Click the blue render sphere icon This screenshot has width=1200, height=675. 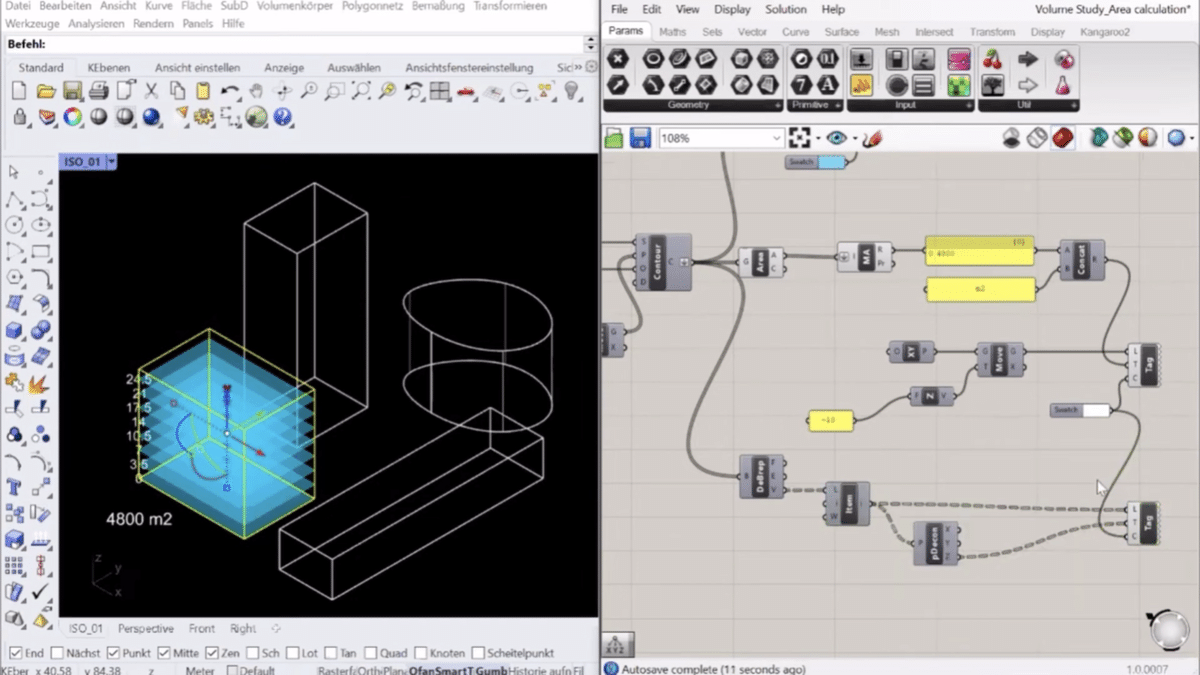pyautogui.click(x=151, y=117)
